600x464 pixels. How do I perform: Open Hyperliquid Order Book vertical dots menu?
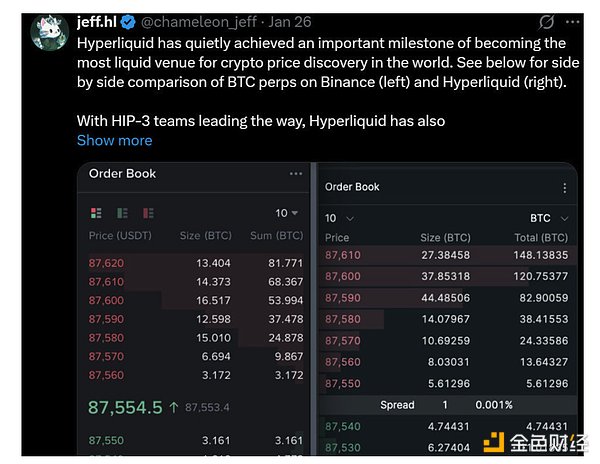tap(566, 187)
